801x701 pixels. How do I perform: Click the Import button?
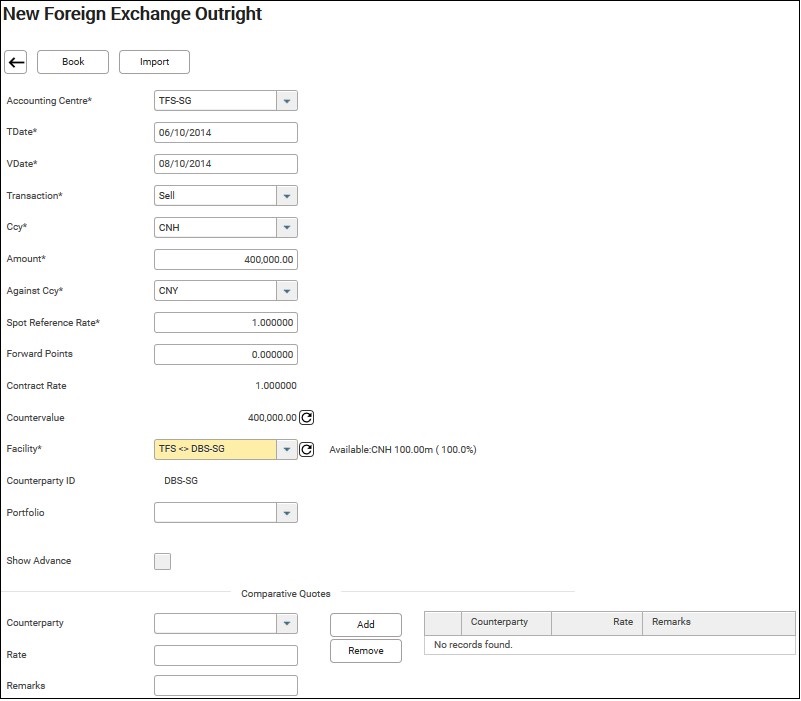(x=154, y=62)
